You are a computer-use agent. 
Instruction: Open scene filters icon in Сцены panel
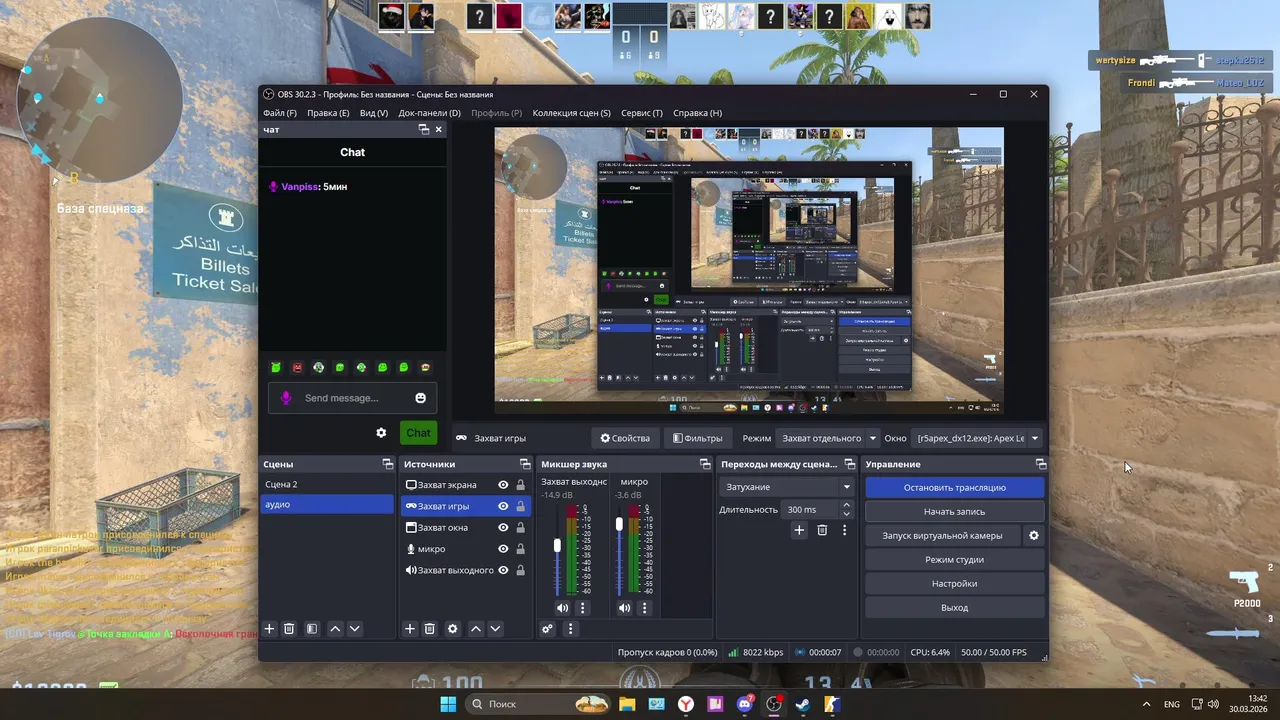pos(312,629)
